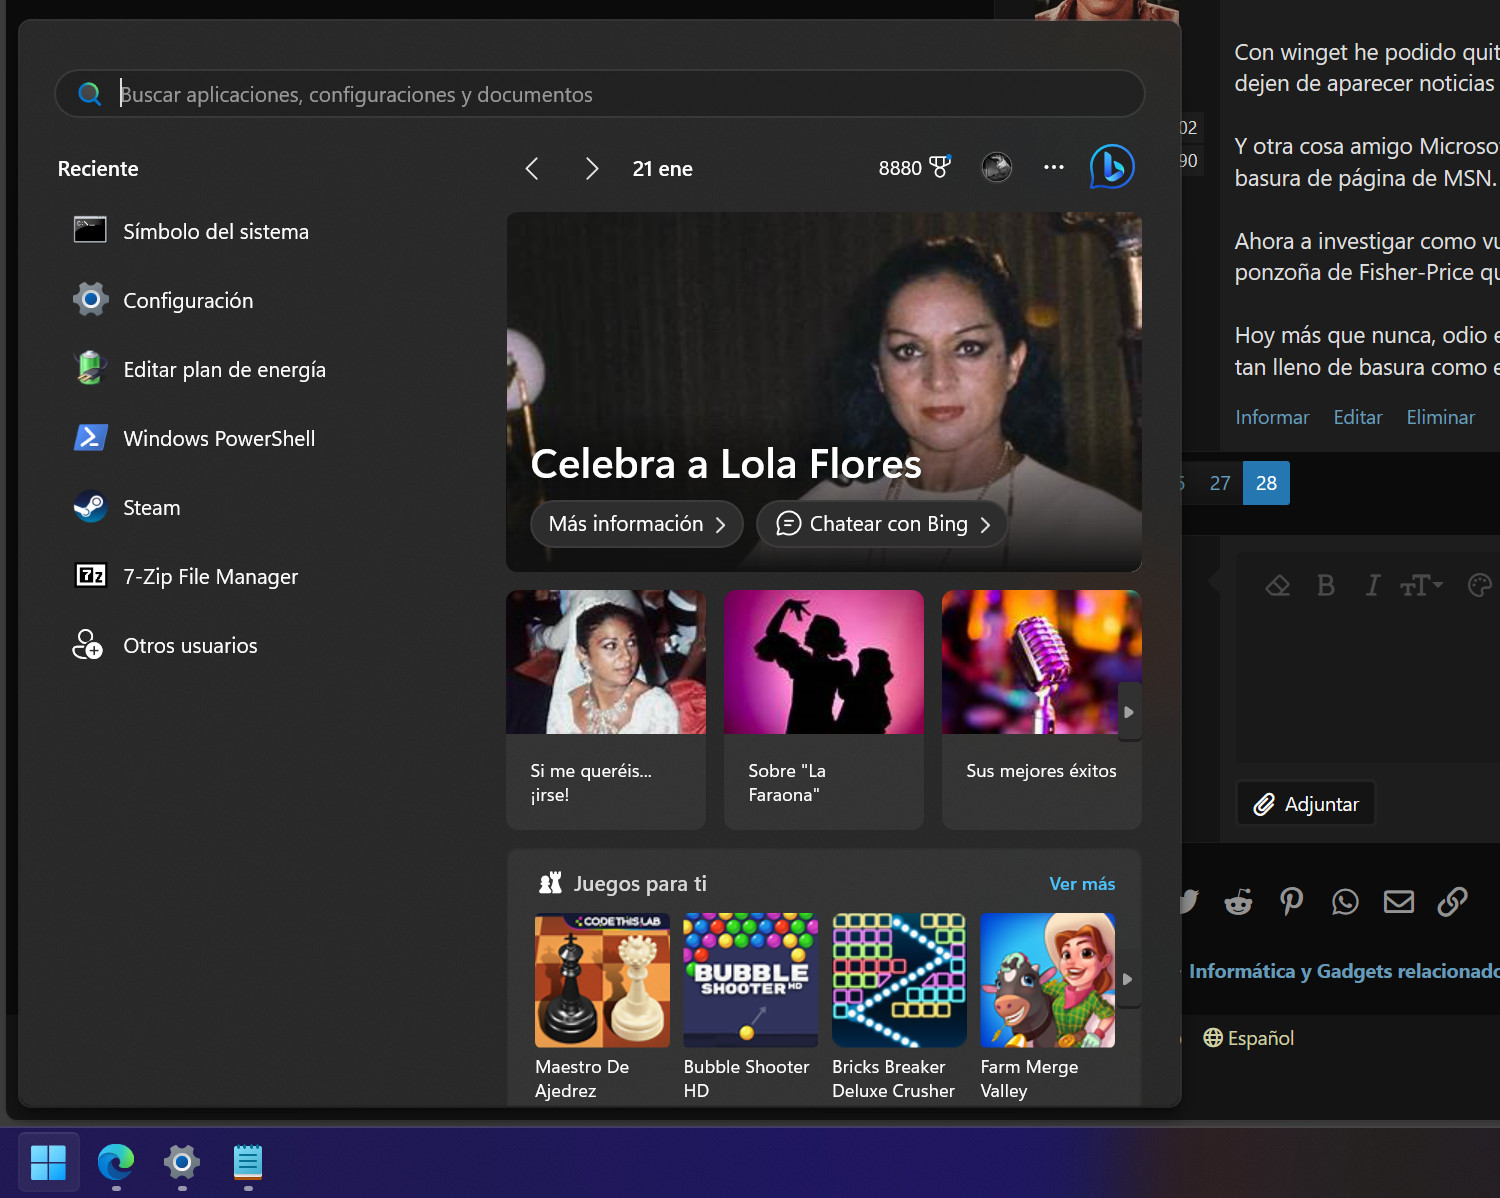This screenshot has width=1500, height=1198.
Task: Open Notepad icon on taskbar
Action: coord(248,1162)
